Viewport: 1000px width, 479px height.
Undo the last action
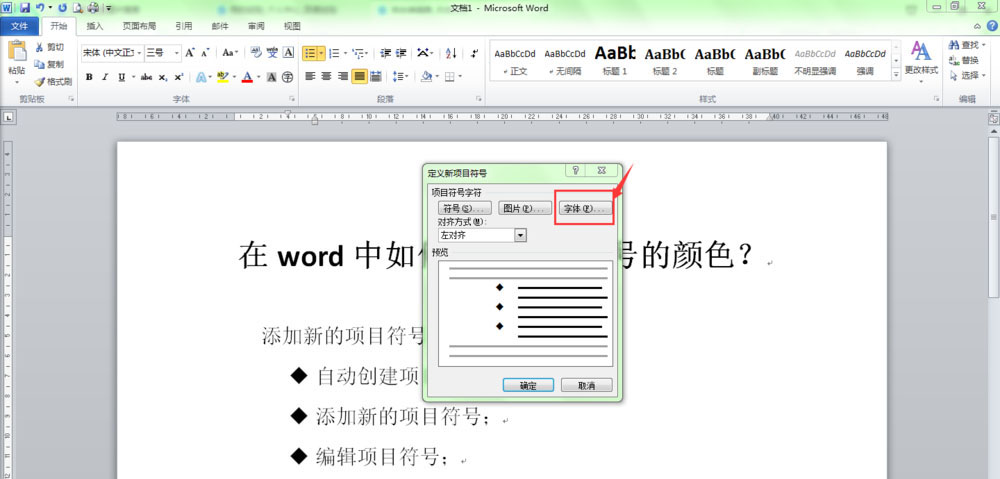tap(39, 8)
